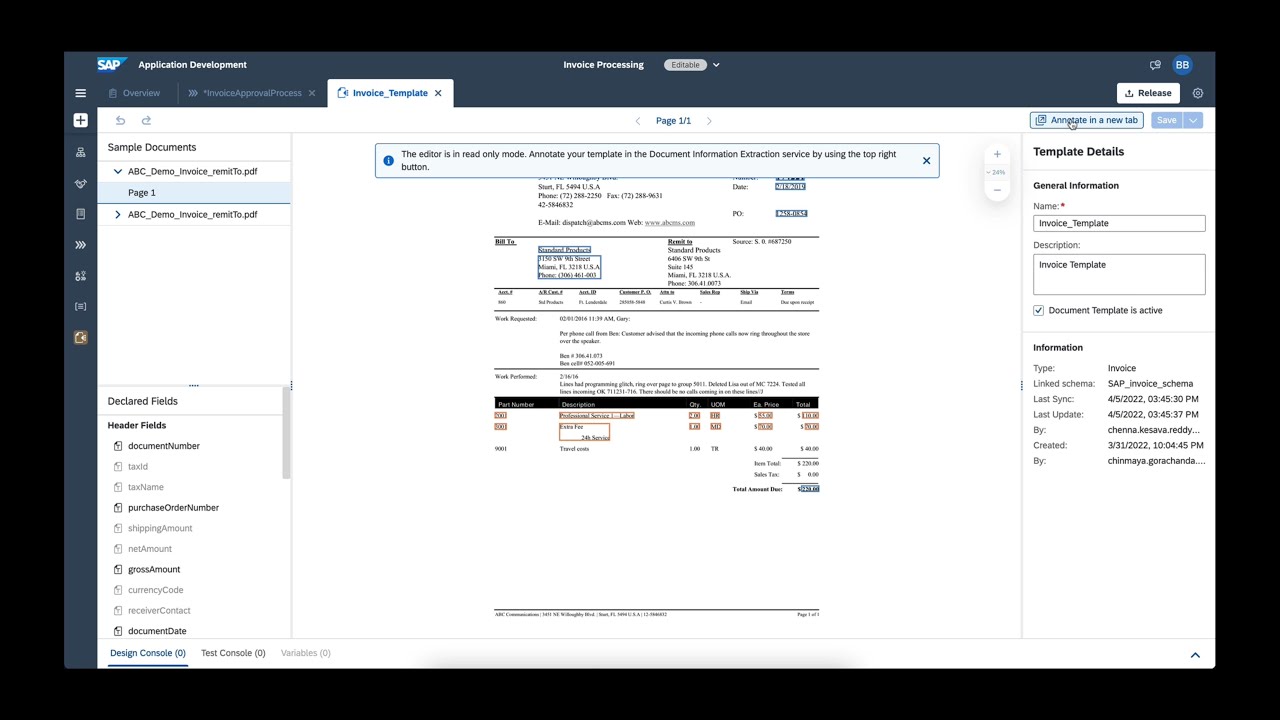Click the Editable status badge

pos(685,65)
